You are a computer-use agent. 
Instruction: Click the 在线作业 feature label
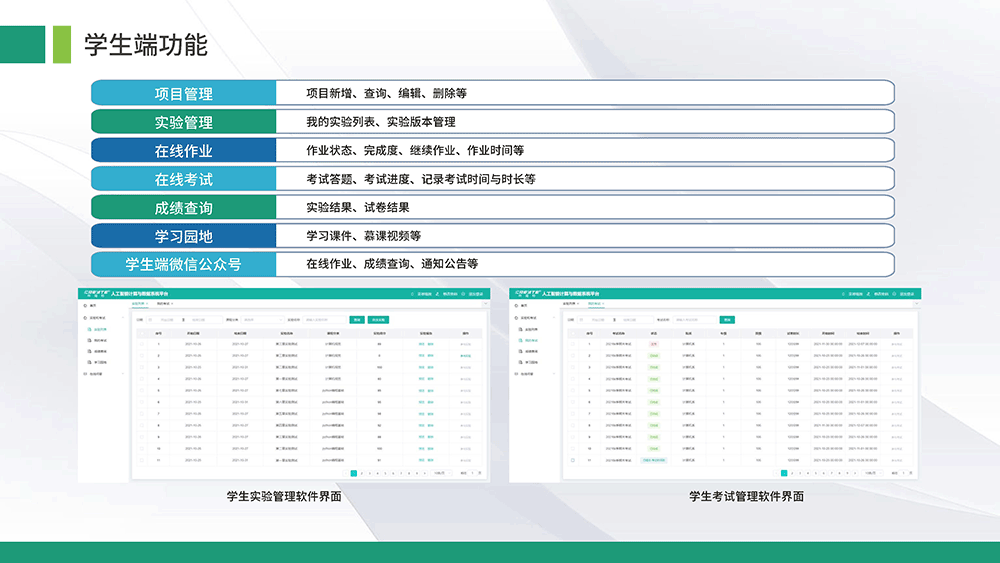tap(184, 151)
